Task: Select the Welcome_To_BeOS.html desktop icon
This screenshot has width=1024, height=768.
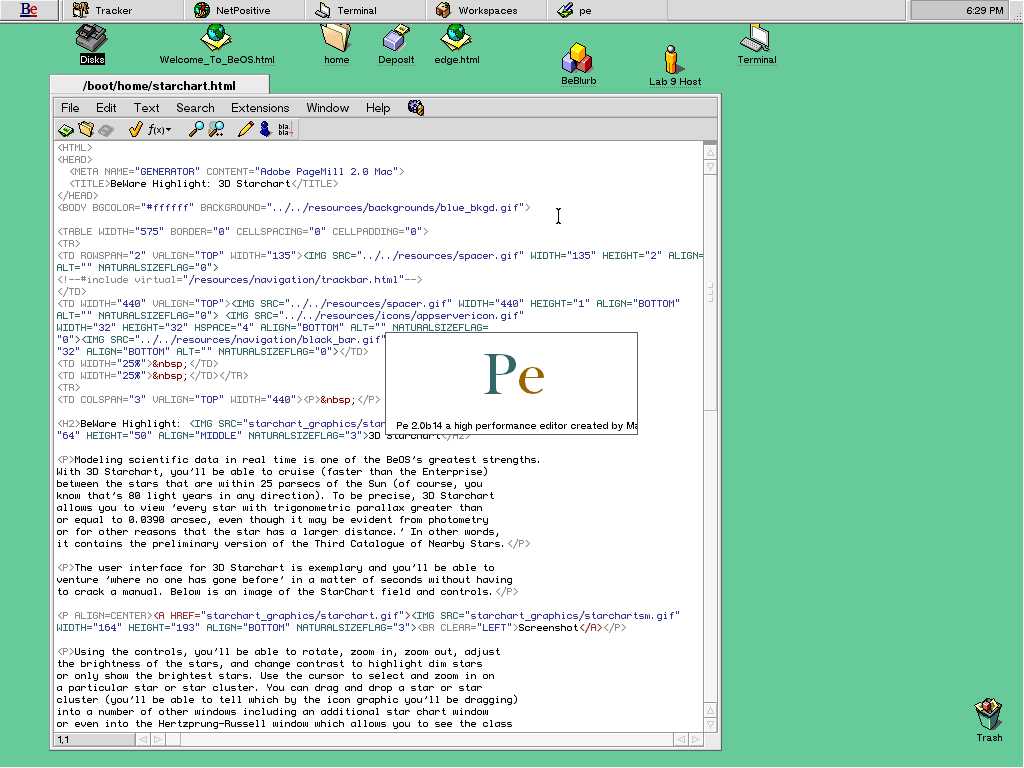Action: [x=217, y=44]
